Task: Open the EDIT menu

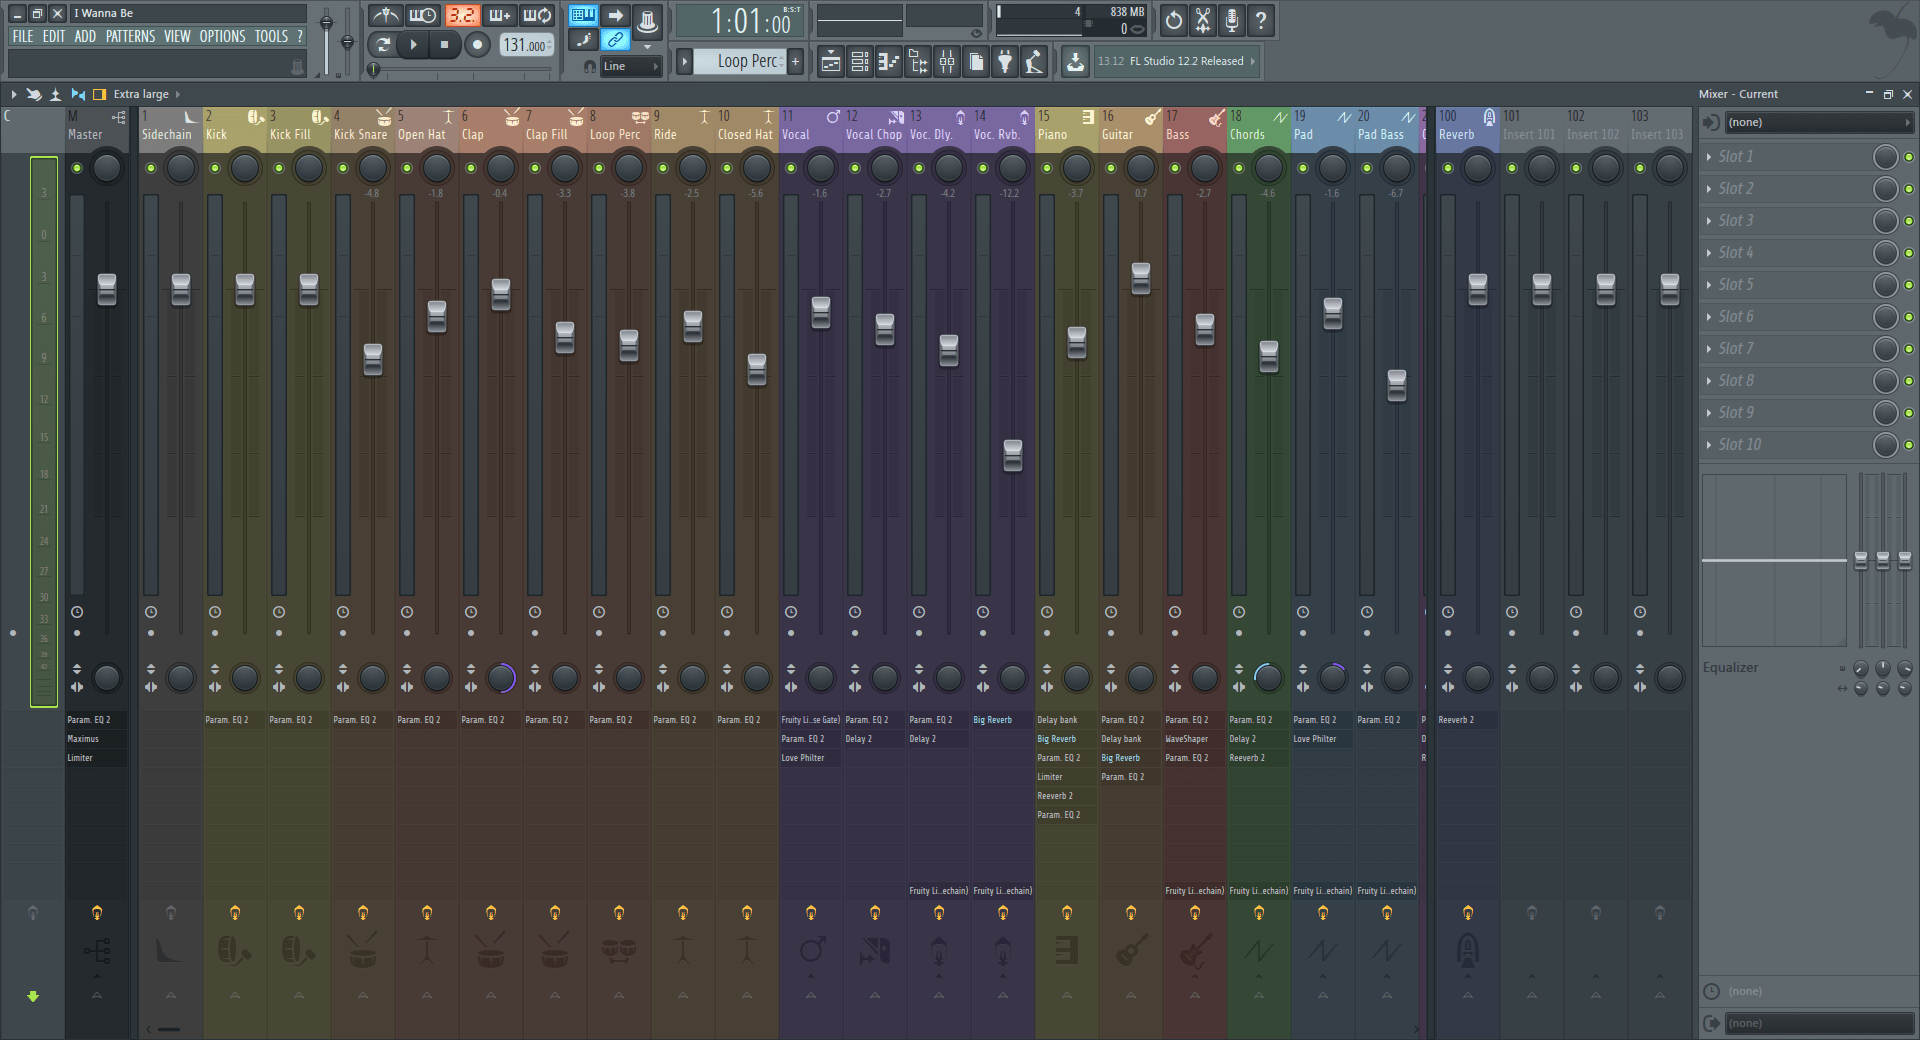Action: point(54,36)
